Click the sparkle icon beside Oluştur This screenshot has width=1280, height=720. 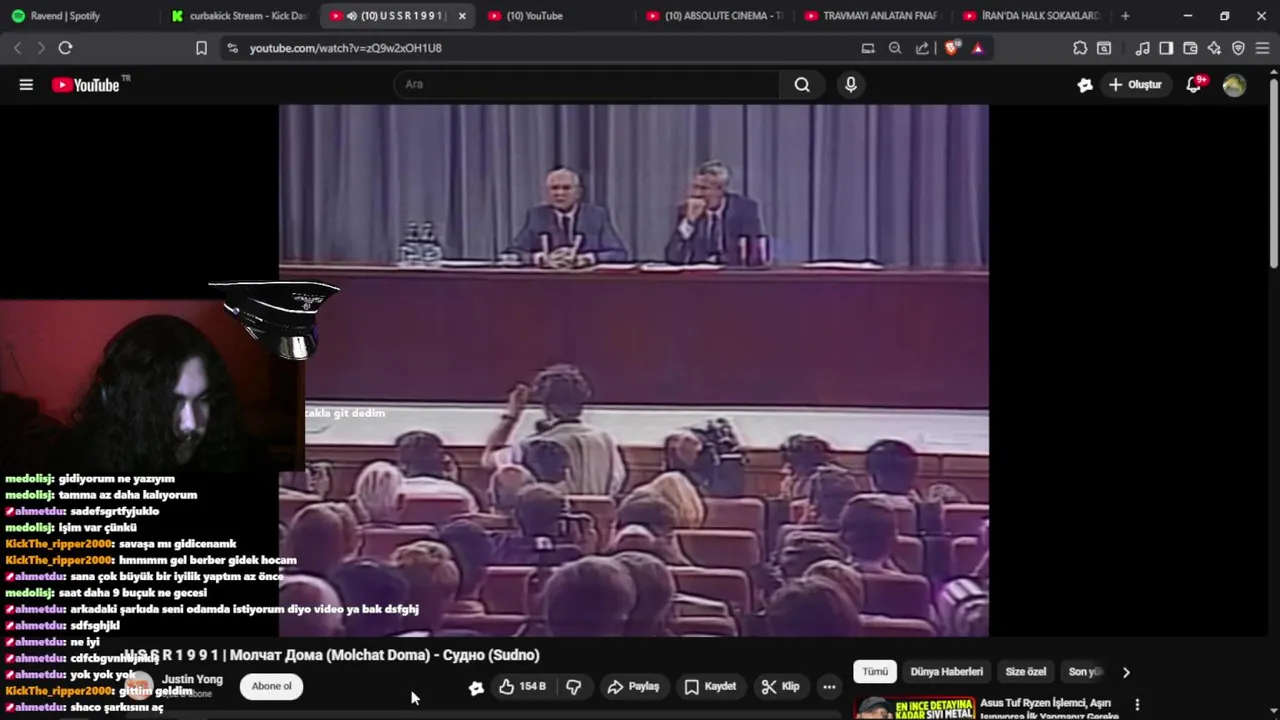coord(1085,85)
